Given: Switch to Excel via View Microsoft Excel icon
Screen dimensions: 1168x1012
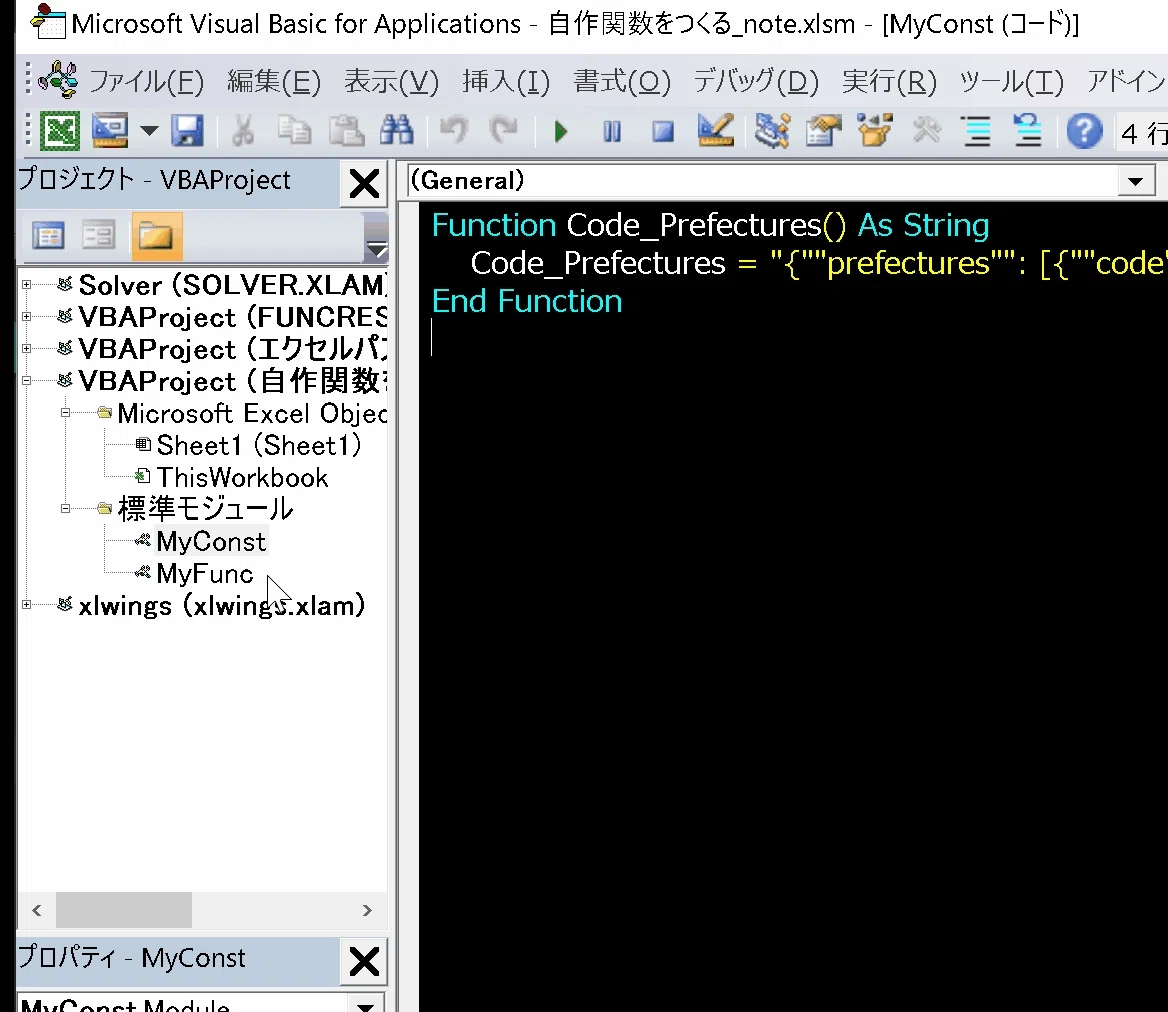Looking at the screenshot, I should tap(60, 132).
